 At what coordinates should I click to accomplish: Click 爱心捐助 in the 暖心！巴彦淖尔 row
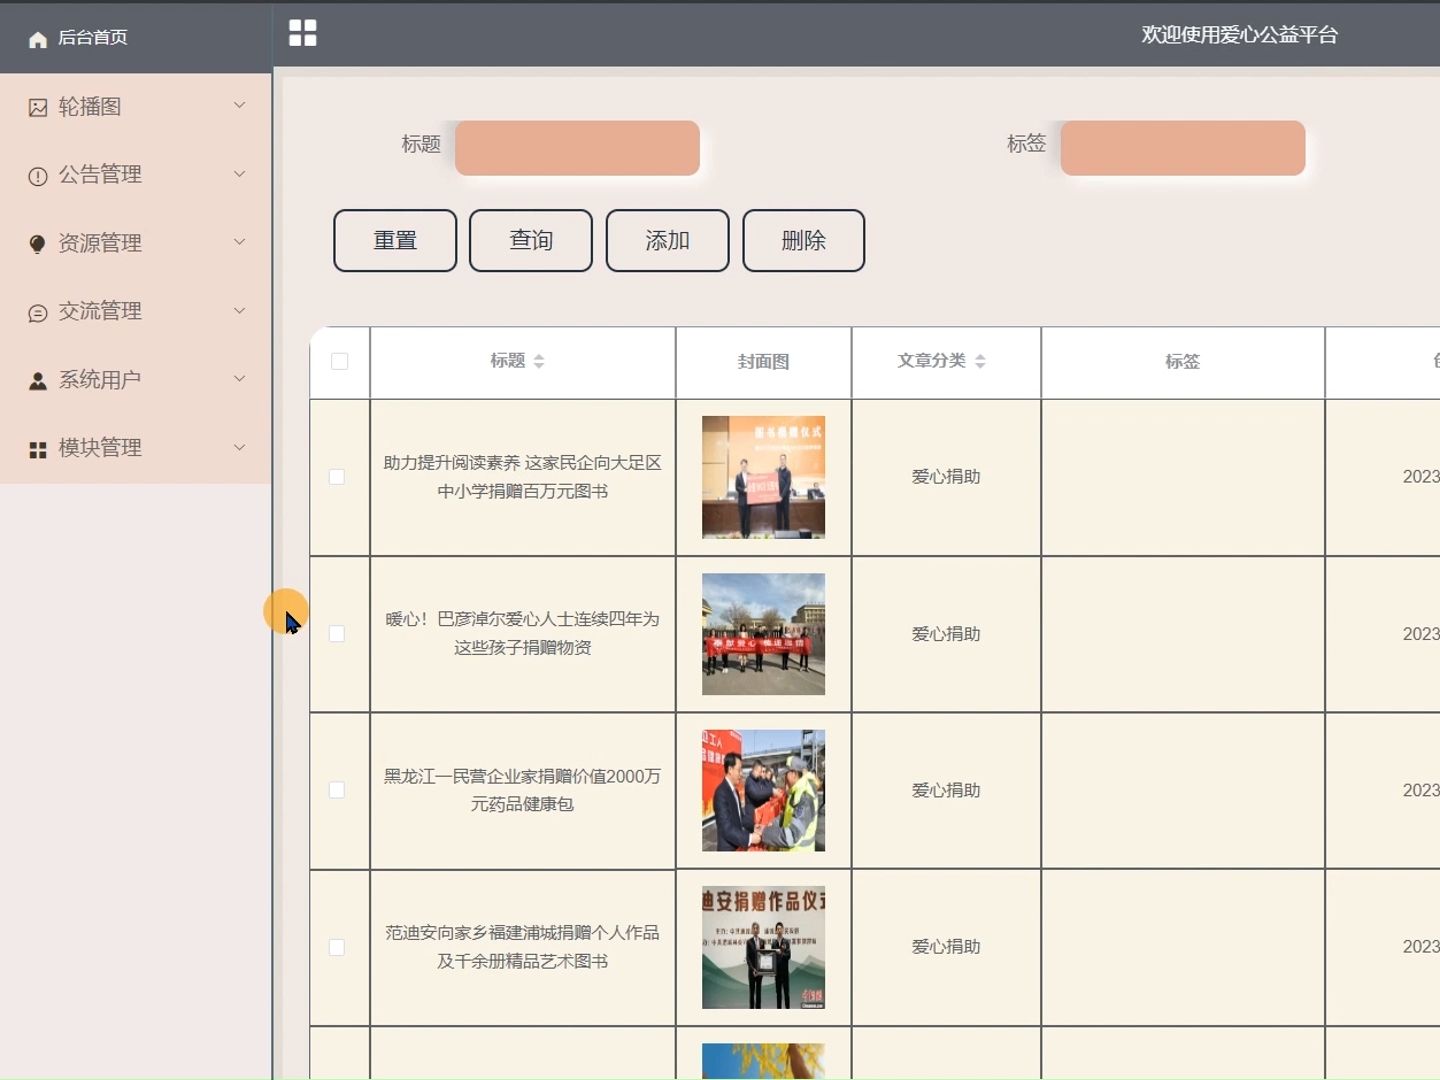click(x=946, y=634)
